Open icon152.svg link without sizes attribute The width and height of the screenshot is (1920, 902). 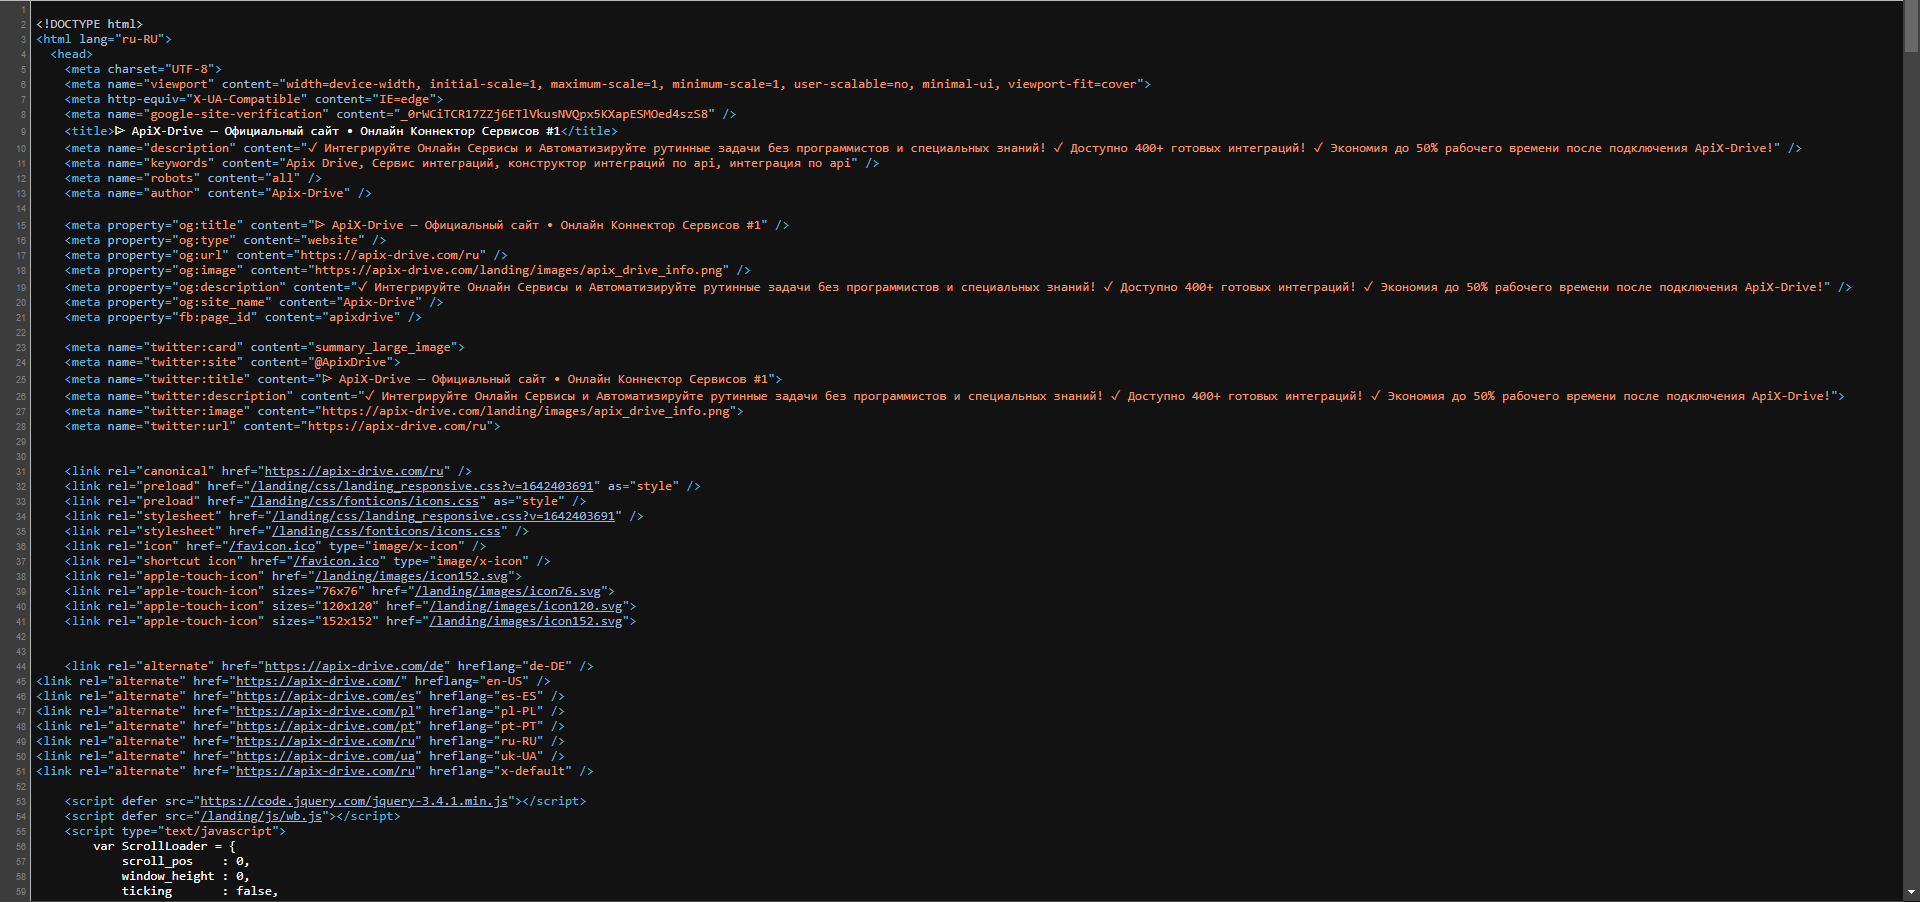click(x=411, y=576)
